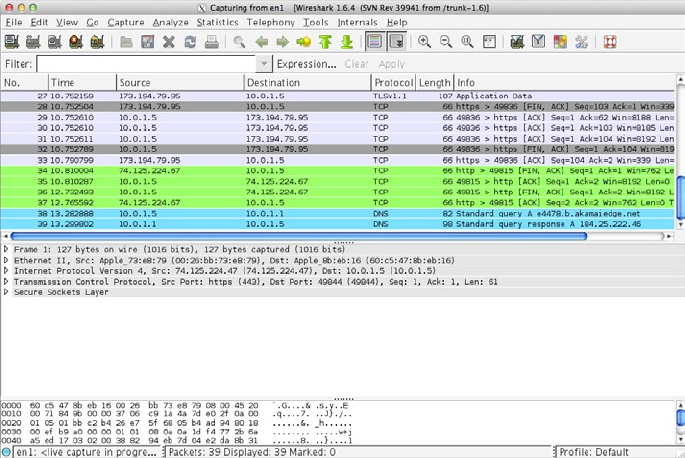The height and width of the screenshot is (458, 685).
Task: Edit display filters icon
Action: click(x=538, y=42)
